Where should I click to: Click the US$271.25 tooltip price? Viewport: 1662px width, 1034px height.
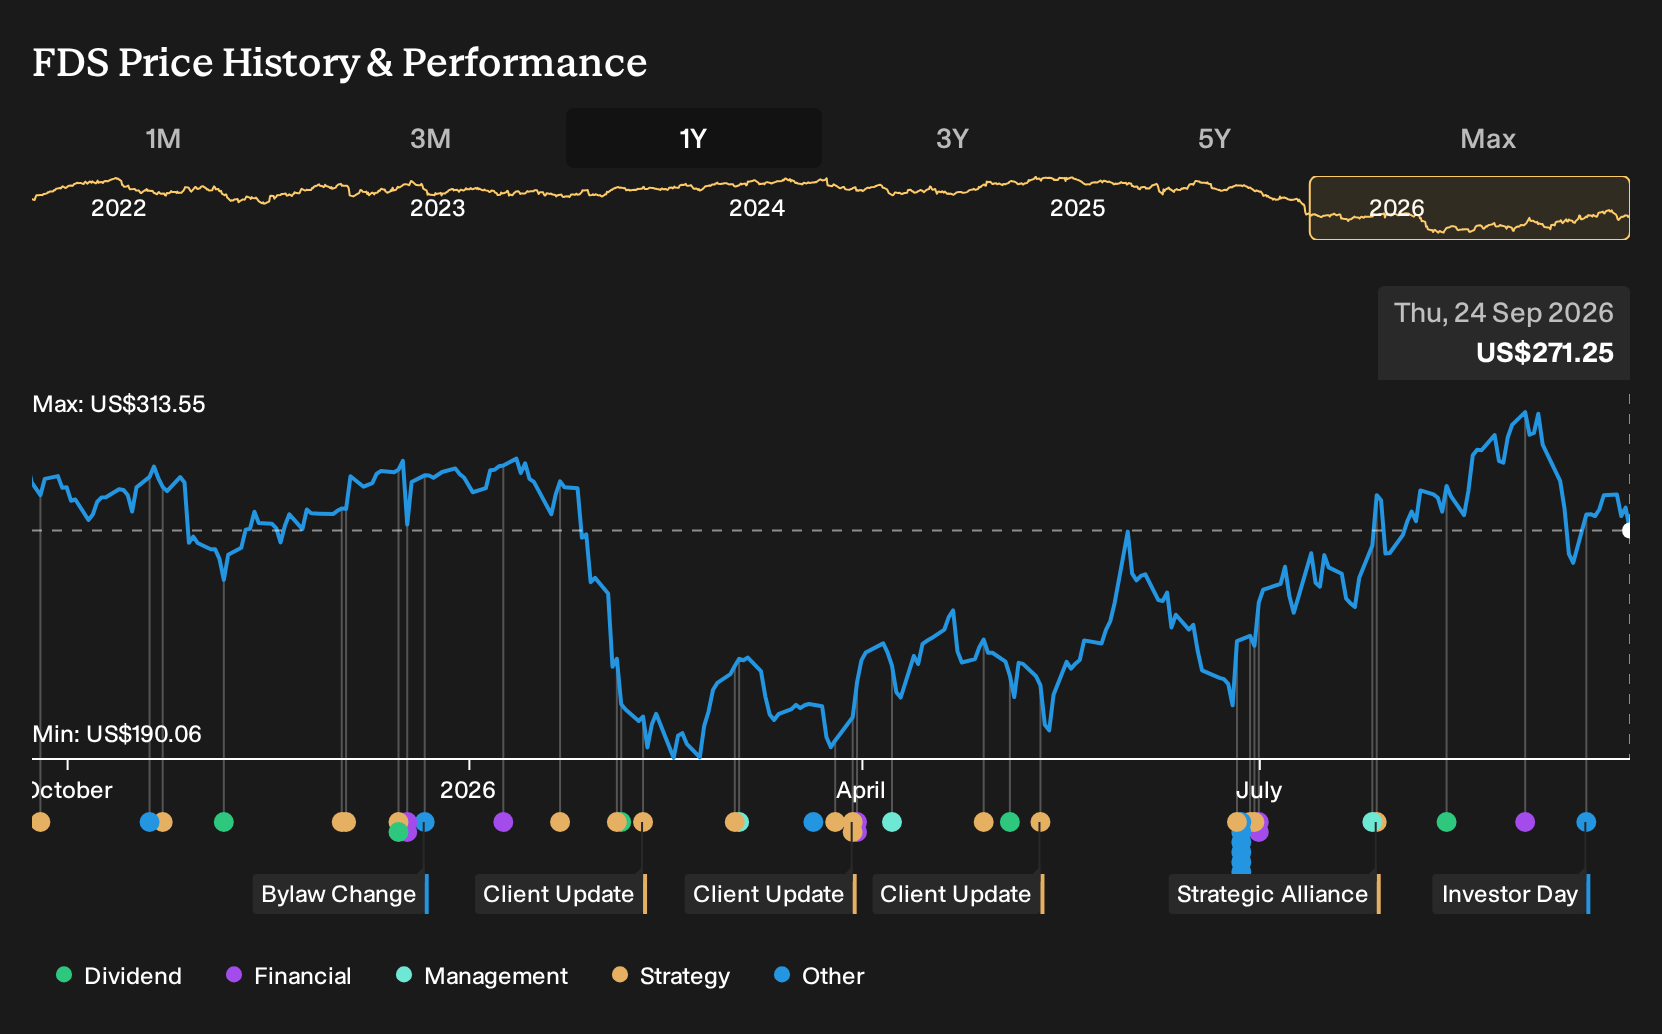[1545, 353]
